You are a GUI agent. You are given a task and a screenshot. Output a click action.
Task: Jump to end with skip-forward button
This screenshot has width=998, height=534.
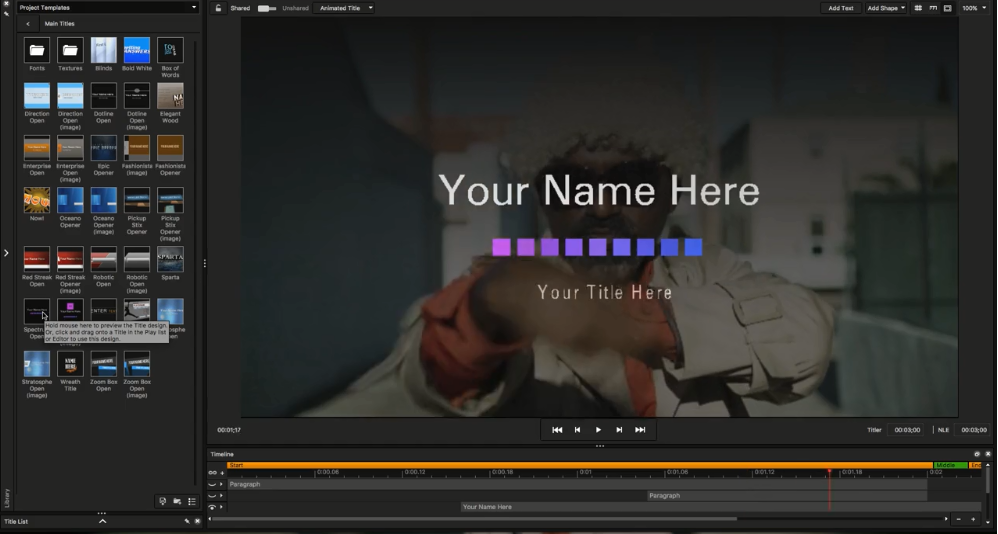coord(640,430)
